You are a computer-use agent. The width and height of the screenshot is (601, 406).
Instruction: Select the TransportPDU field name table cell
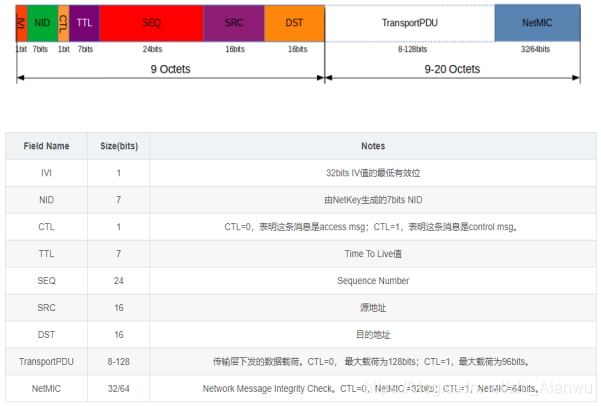(x=47, y=361)
